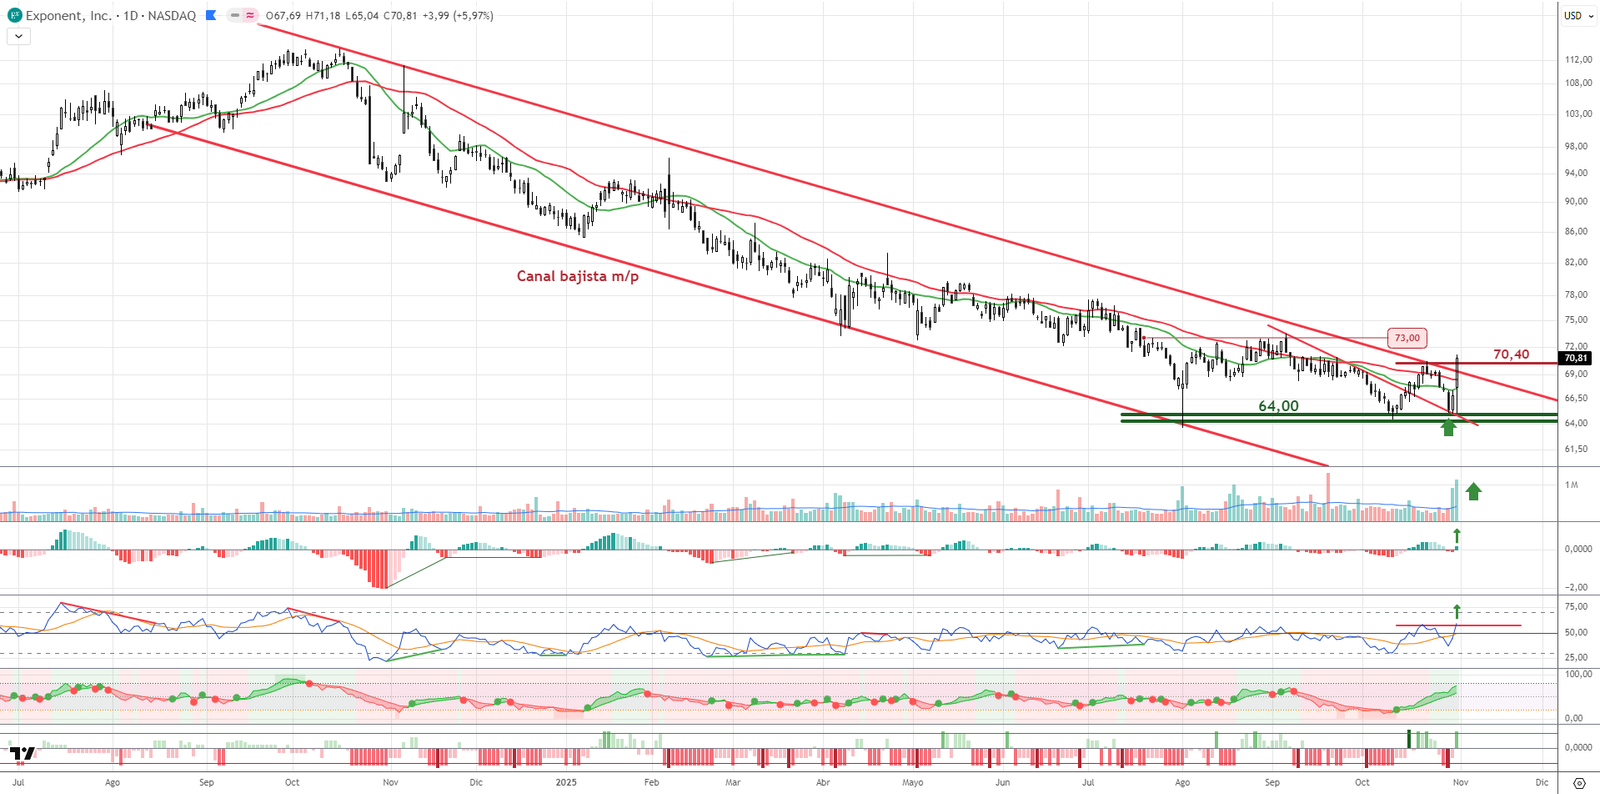Select the 70,40 resistance level label
This screenshot has width=1600, height=794.
click(x=1510, y=354)
